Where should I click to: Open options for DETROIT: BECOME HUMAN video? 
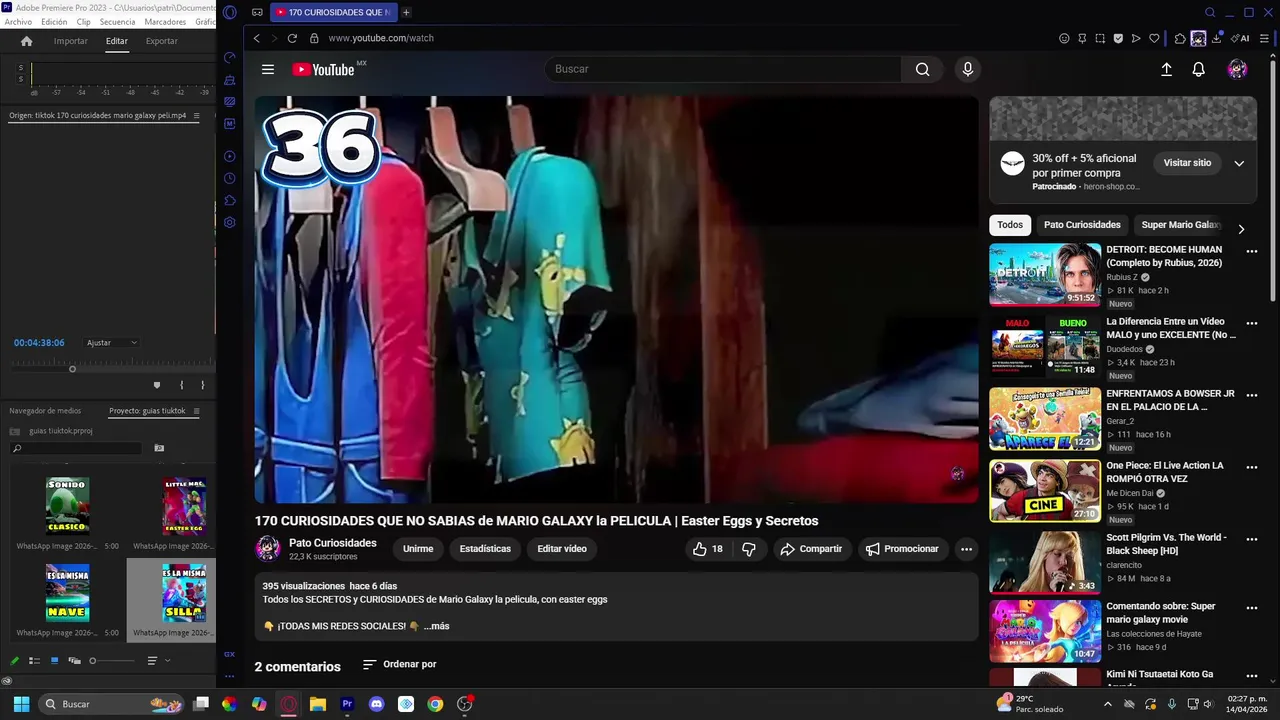click(1251, 252)
